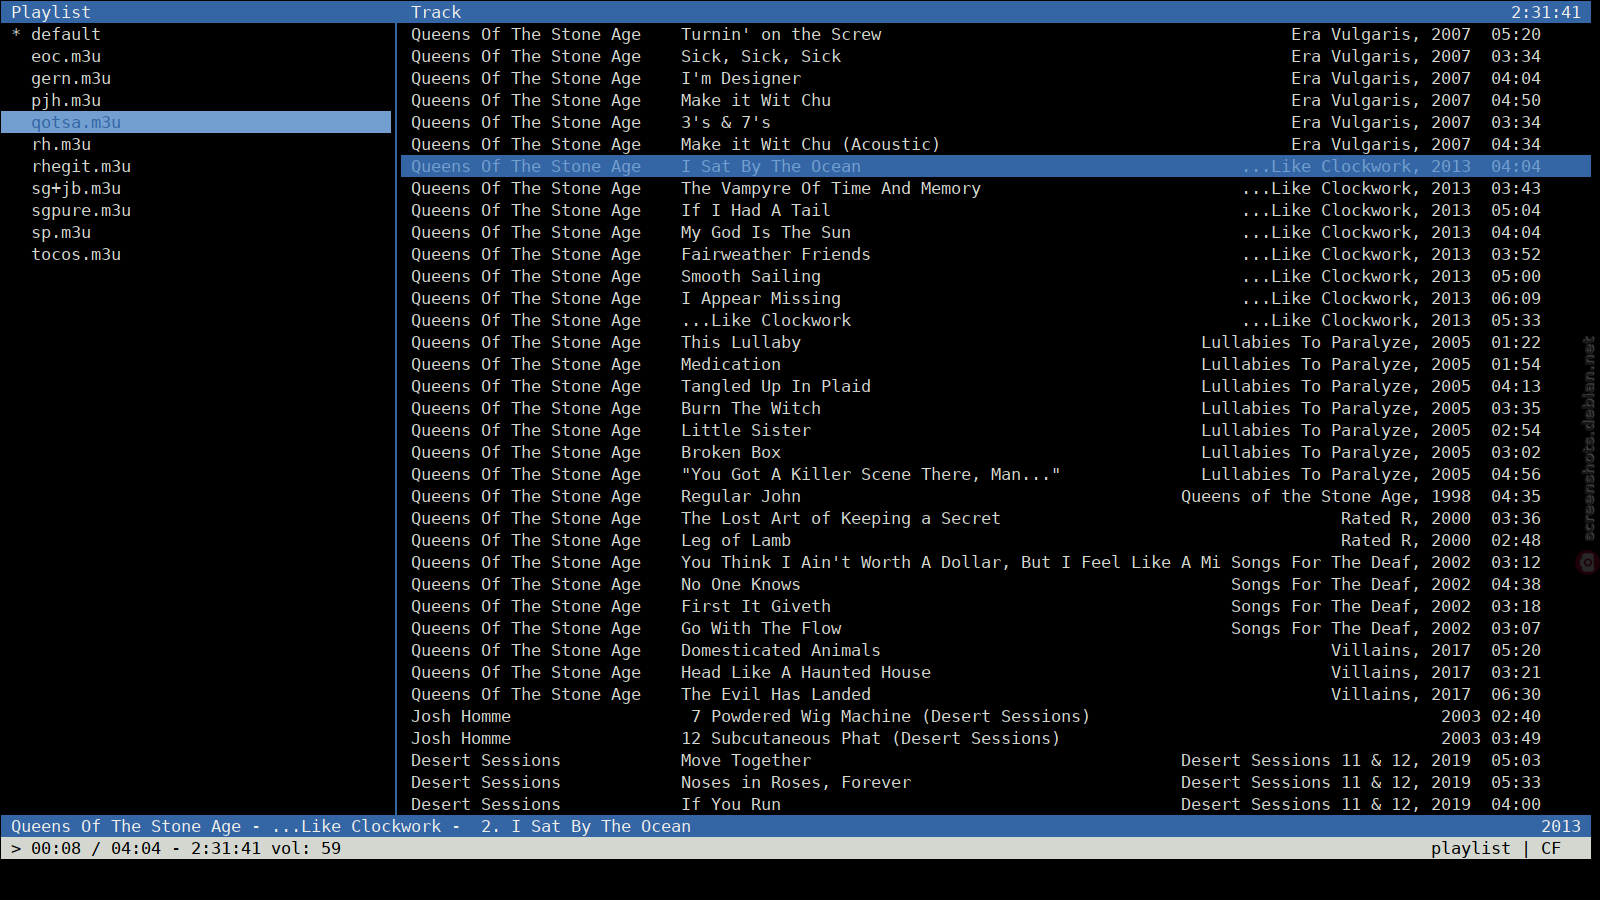Select the default playlist entry
The height and width of the screenshot is (900, 1600).
click(x=196, y=34)
